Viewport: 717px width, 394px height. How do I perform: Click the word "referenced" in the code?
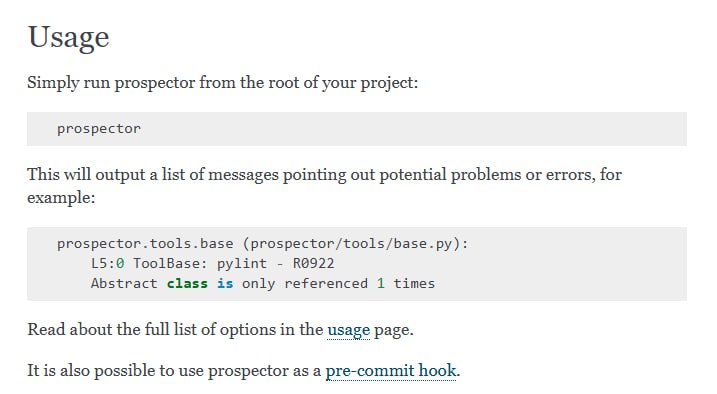(x=326, y=283)
